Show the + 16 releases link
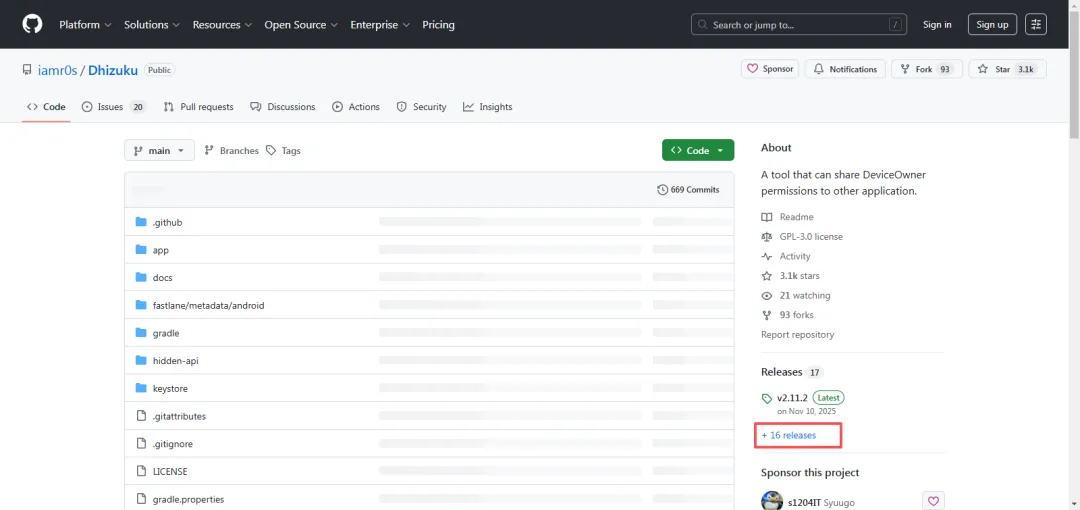 pyautogui.click(x=789, y=436)
